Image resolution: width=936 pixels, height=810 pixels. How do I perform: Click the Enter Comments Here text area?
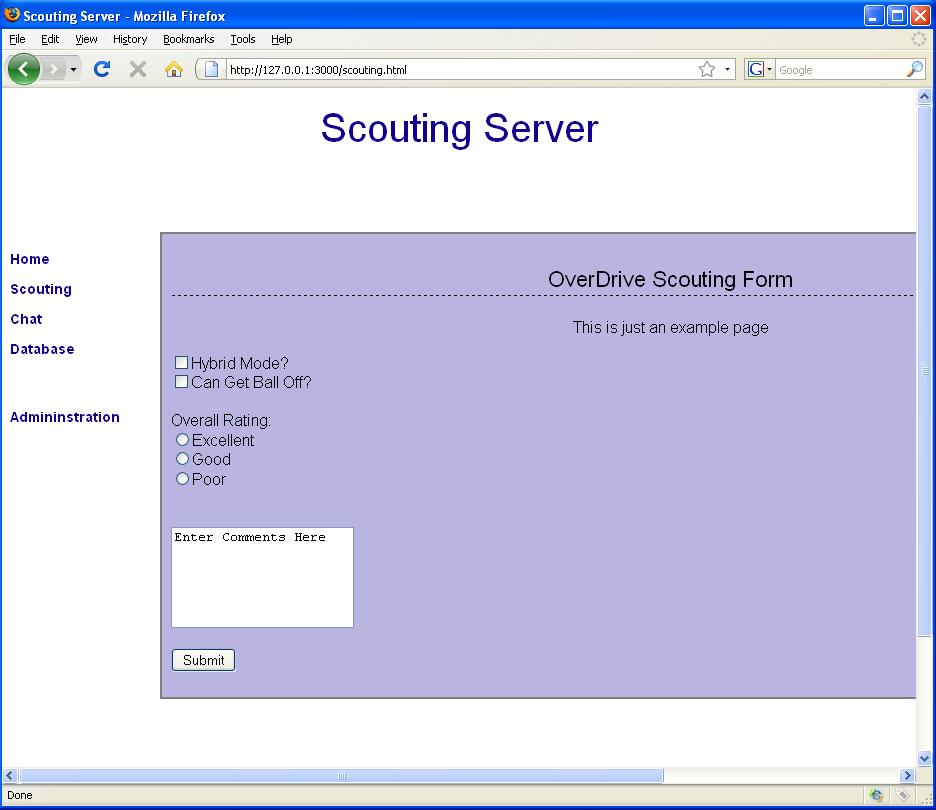click(x=263, y=577)
